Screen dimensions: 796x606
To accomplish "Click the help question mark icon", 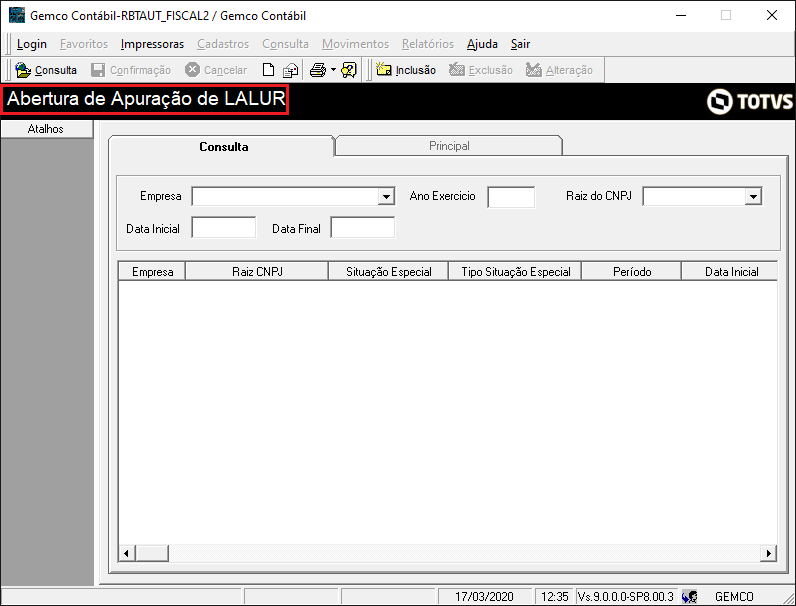I will click(x=349, y=70).
